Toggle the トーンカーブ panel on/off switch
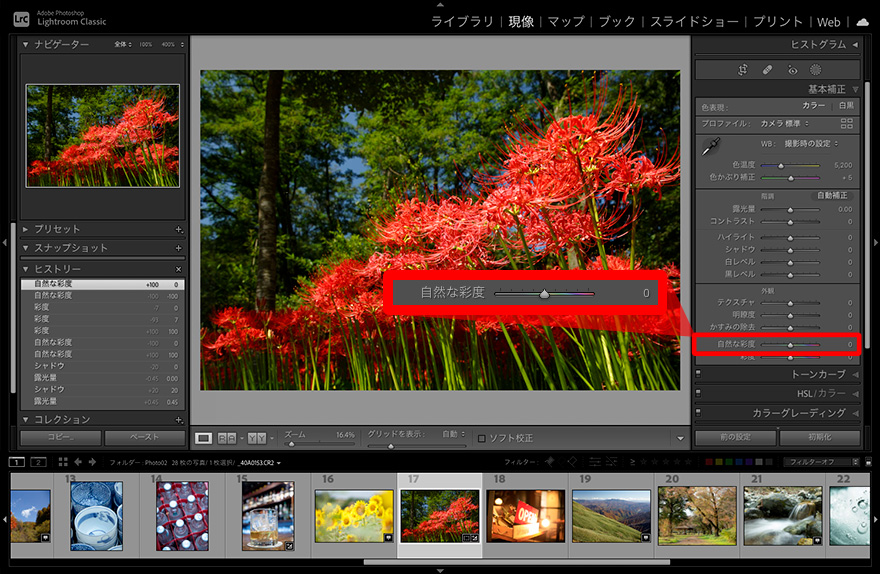The height and width of the screenshot is (574, 880). point(698,374)
